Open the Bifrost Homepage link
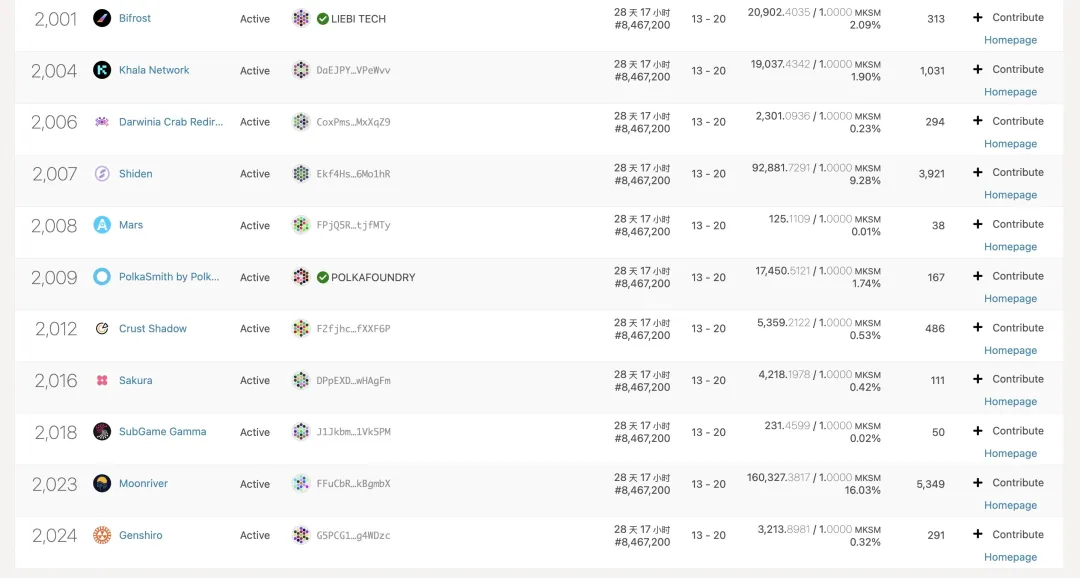This screenshot has height=578, width=1080. (1010, 40)
